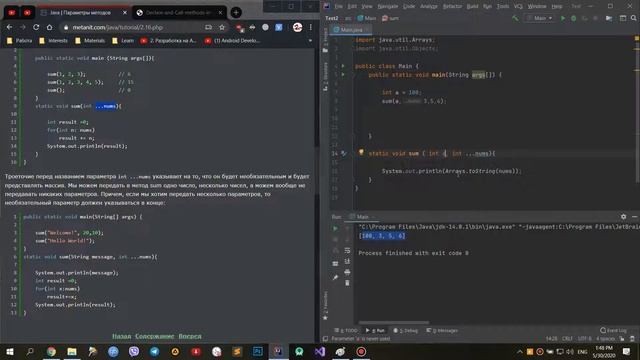Viewport: 640px width, 360px height.
Task: Toggle the Structure side tool window
Action: click(x=325, y=77)
